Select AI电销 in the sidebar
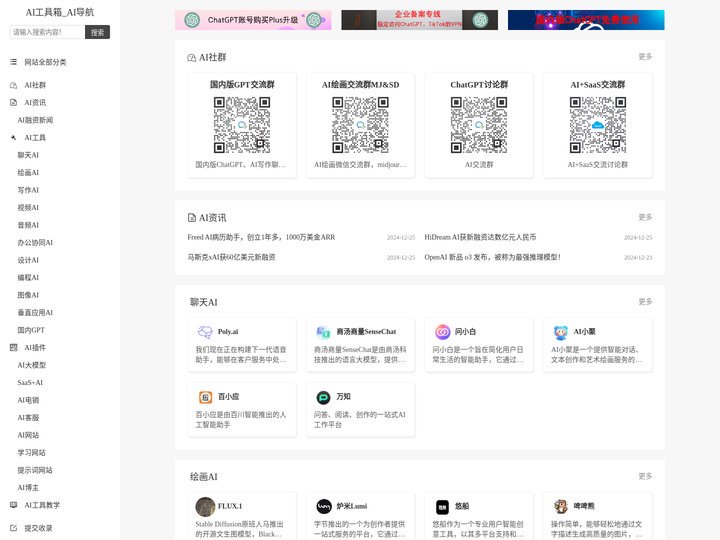Viewport: 720px width, 540px height. pos(28,400)
